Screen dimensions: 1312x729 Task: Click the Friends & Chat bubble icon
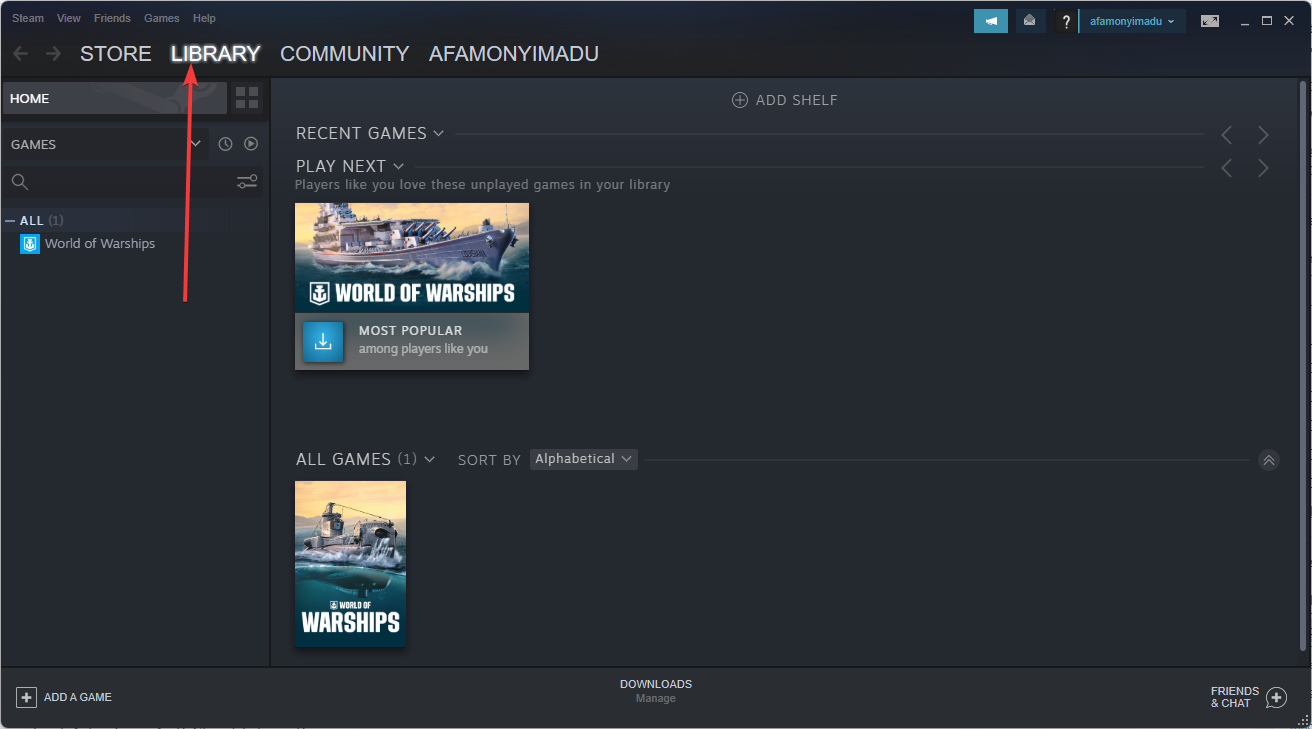click(x=1276, y=697)
